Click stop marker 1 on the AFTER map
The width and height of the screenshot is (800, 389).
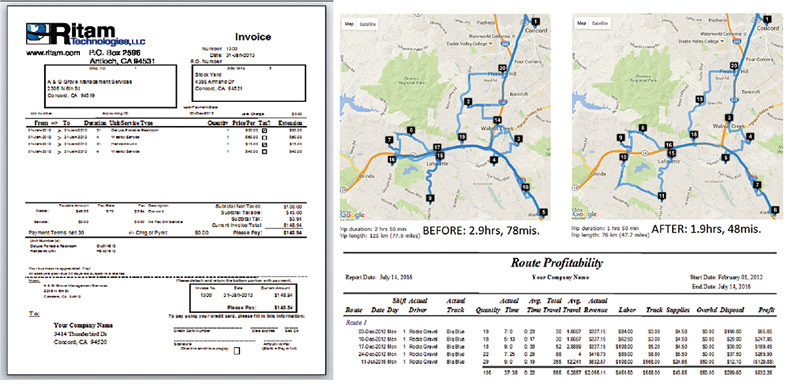click(766, 19)
